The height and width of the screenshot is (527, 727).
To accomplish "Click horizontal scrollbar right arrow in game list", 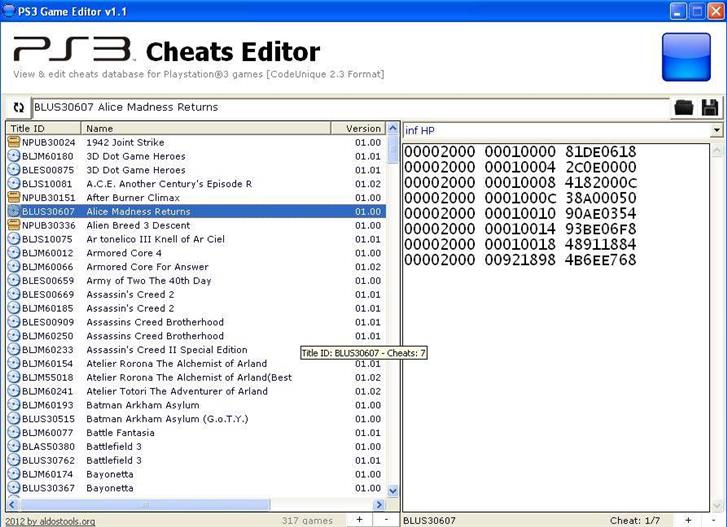I will pos(380,504).
